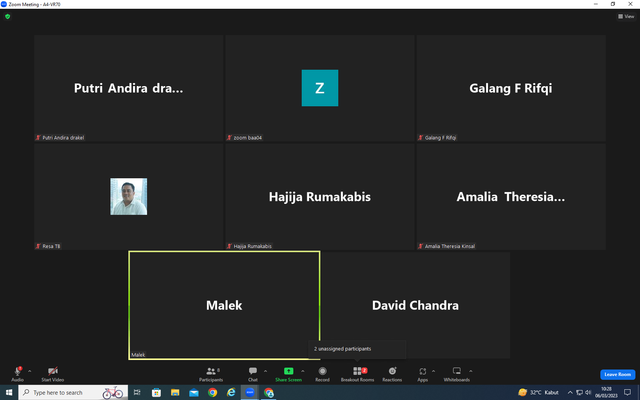
Task: Click the muted mic icon by Galang F Rifqi label
Action: (x=420, y=138)
